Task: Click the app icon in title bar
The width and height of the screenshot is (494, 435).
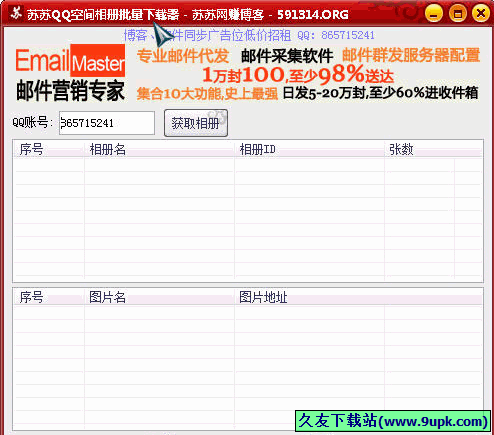Action: [x=15, y=13]
